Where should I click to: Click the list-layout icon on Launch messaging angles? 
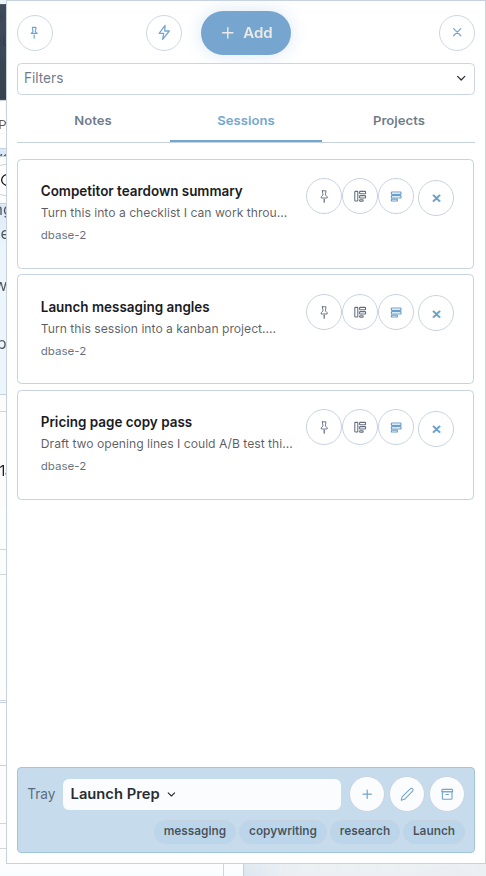pos(360,312)
